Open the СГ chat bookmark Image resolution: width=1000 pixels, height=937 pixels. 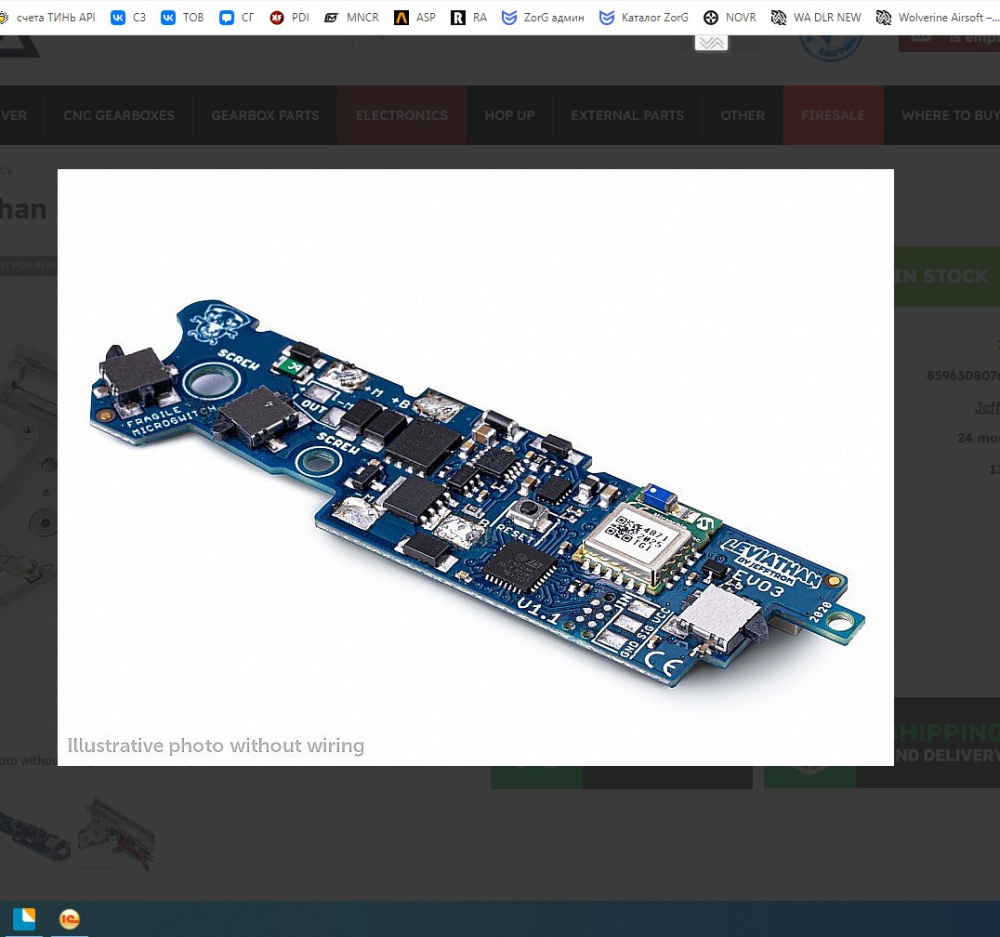pyautogui.click(x=236, y=17)
